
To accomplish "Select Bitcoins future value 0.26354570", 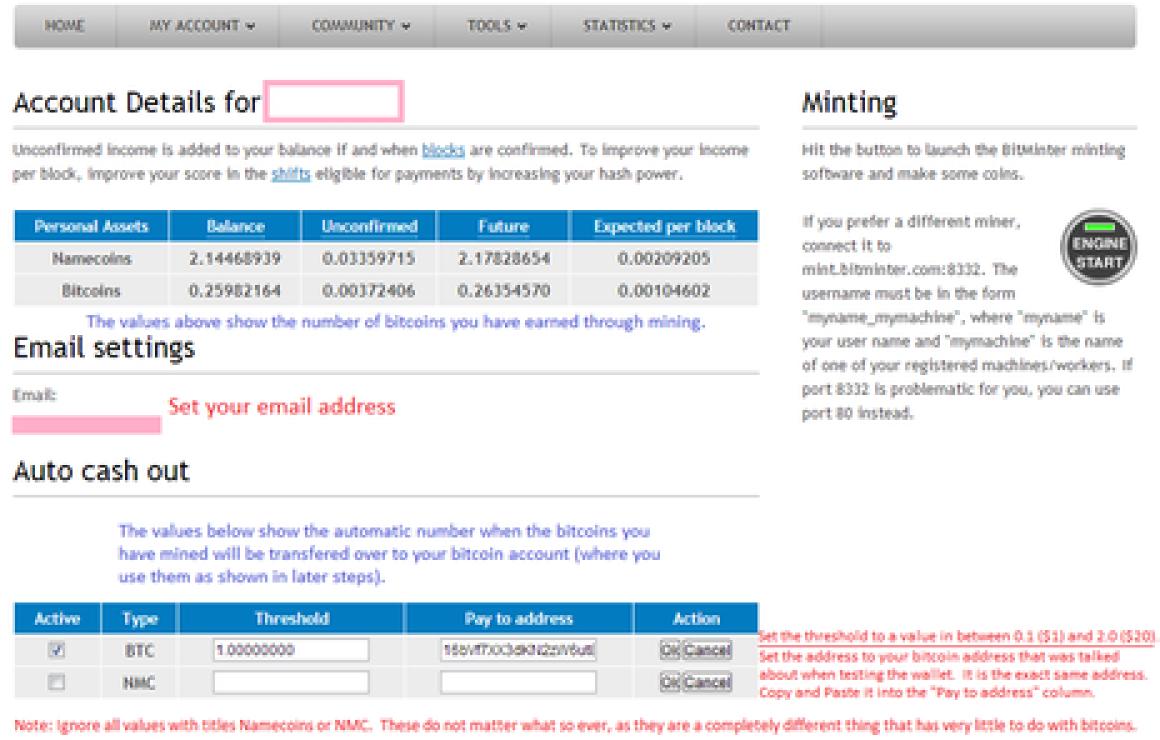I will (x=503, y=291).
